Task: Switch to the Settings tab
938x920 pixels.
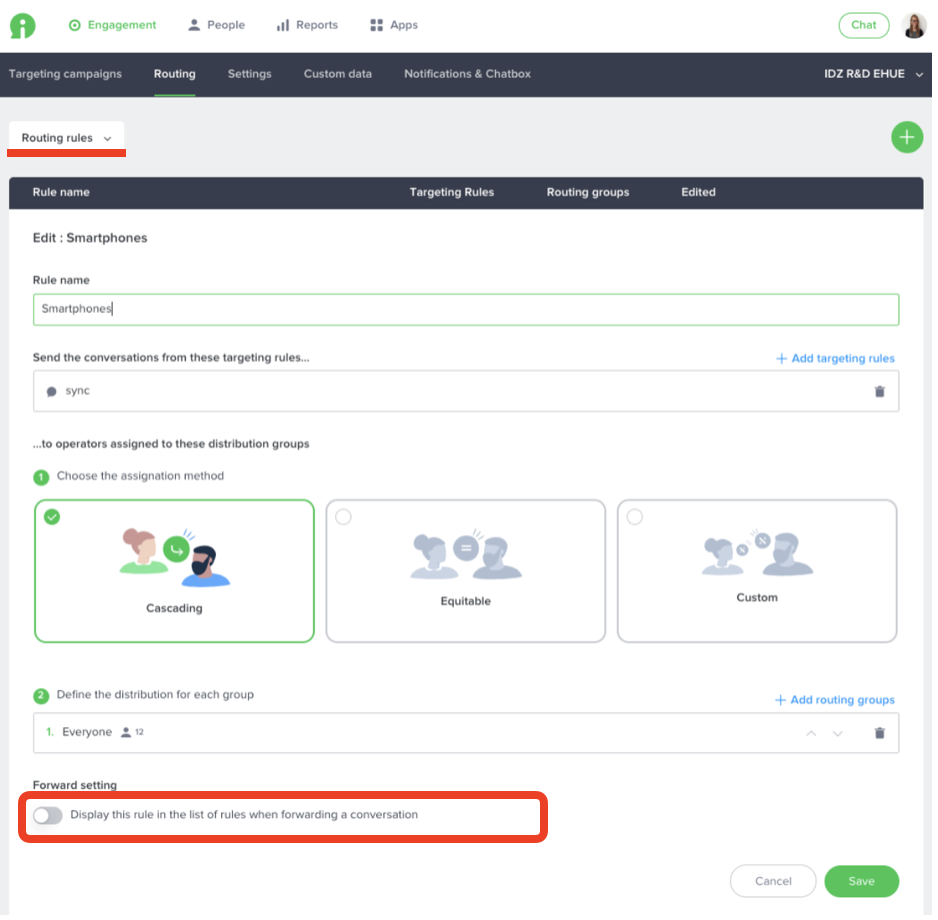Action: tap(249, 74)
